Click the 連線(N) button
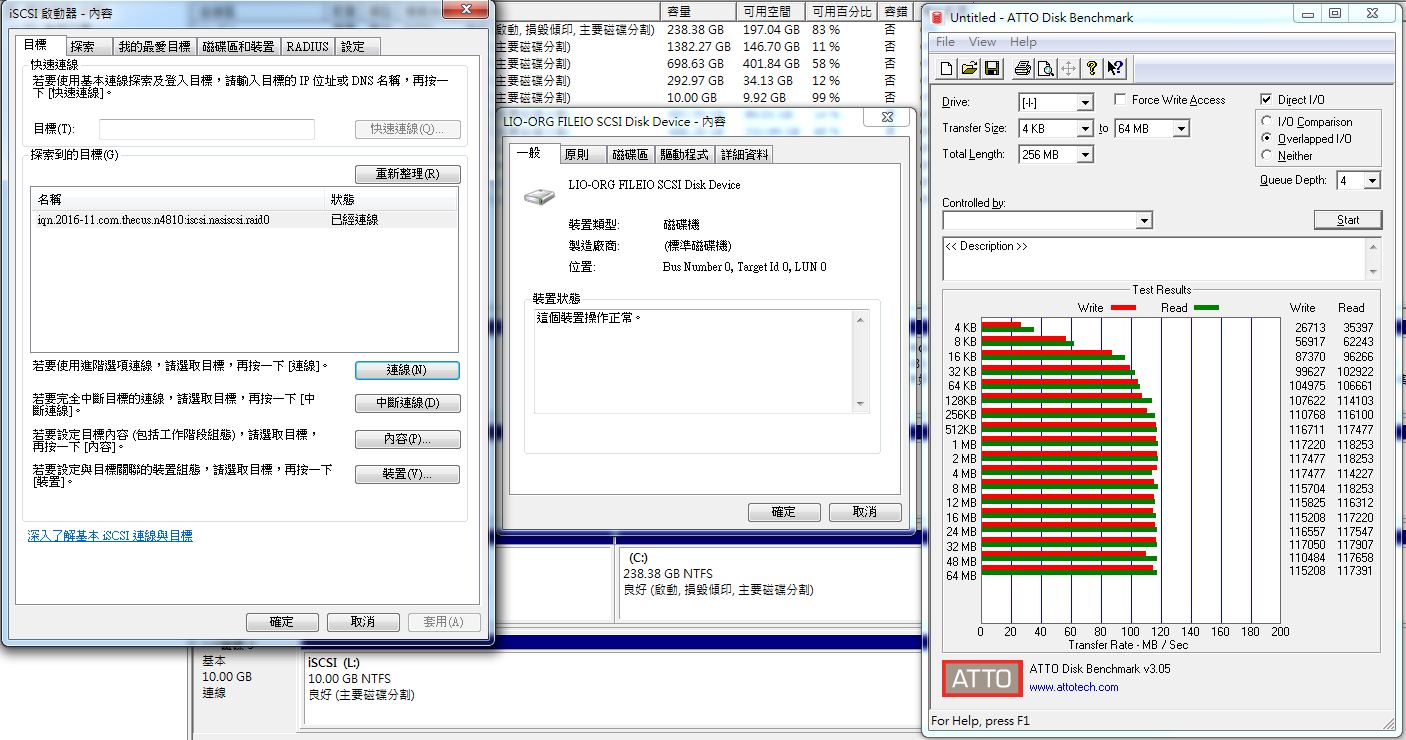Viewport: 1406px width, 740px height. pos(407,370)
